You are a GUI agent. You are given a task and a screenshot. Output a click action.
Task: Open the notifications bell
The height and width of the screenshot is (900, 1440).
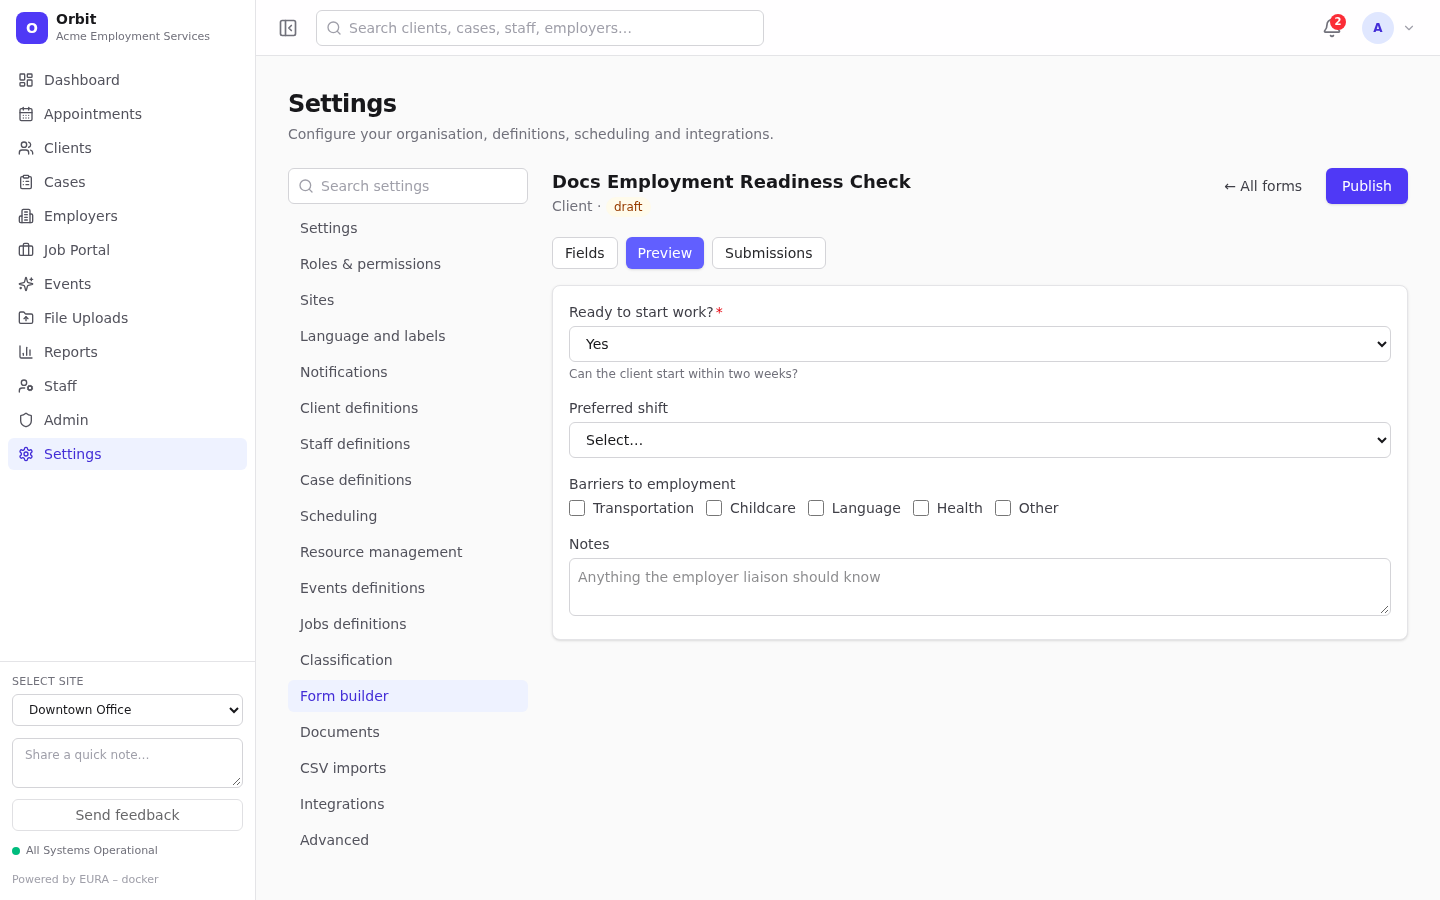[1332, 28]
